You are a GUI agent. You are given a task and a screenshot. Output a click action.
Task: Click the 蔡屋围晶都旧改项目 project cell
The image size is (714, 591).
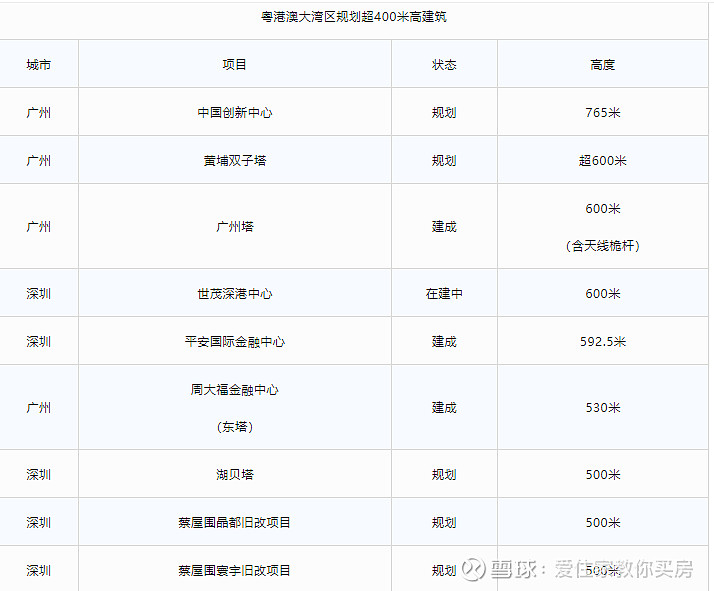pyautogui.click(x=235, y=522)
